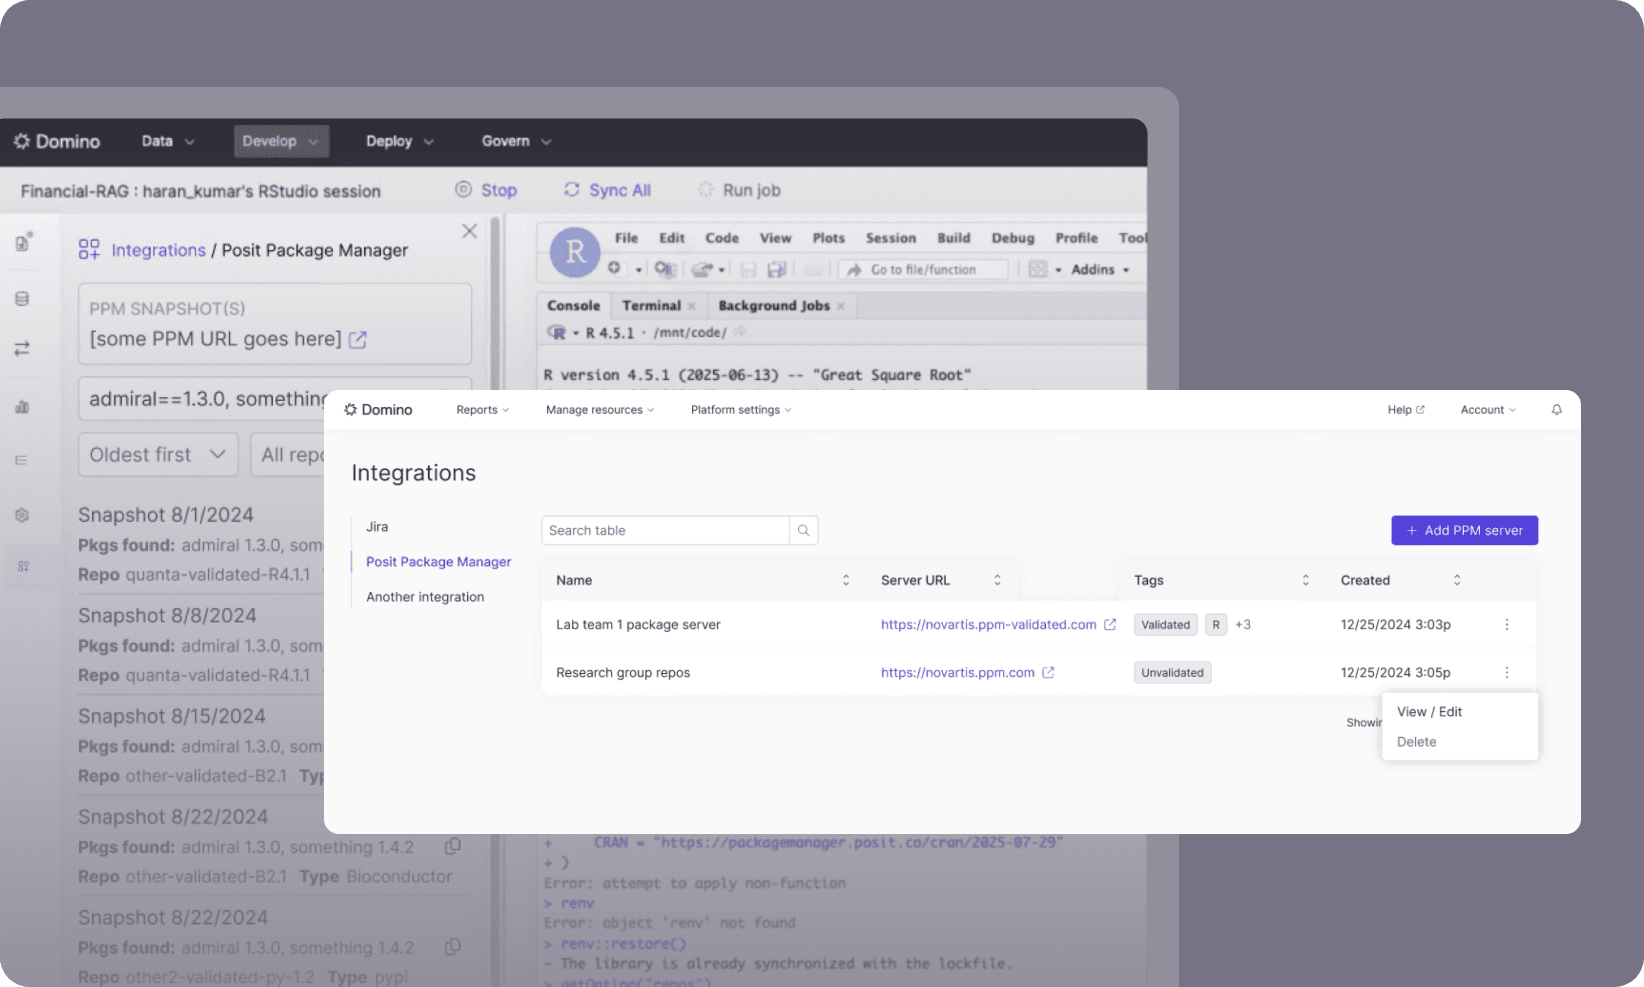Click external link icon after PPM URL text
The width and height of the screenshot is (1644, 987).
click(x=358, y=340)
